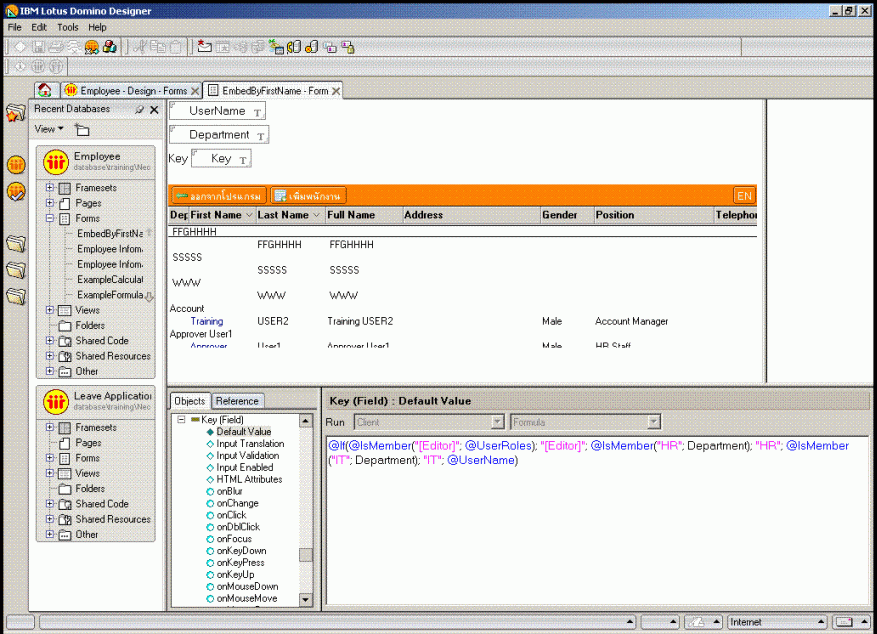Image resolution: width=877 pixels, height=634 pixels.
Task: Select onClick event in the Objects list
Action: 231,514
